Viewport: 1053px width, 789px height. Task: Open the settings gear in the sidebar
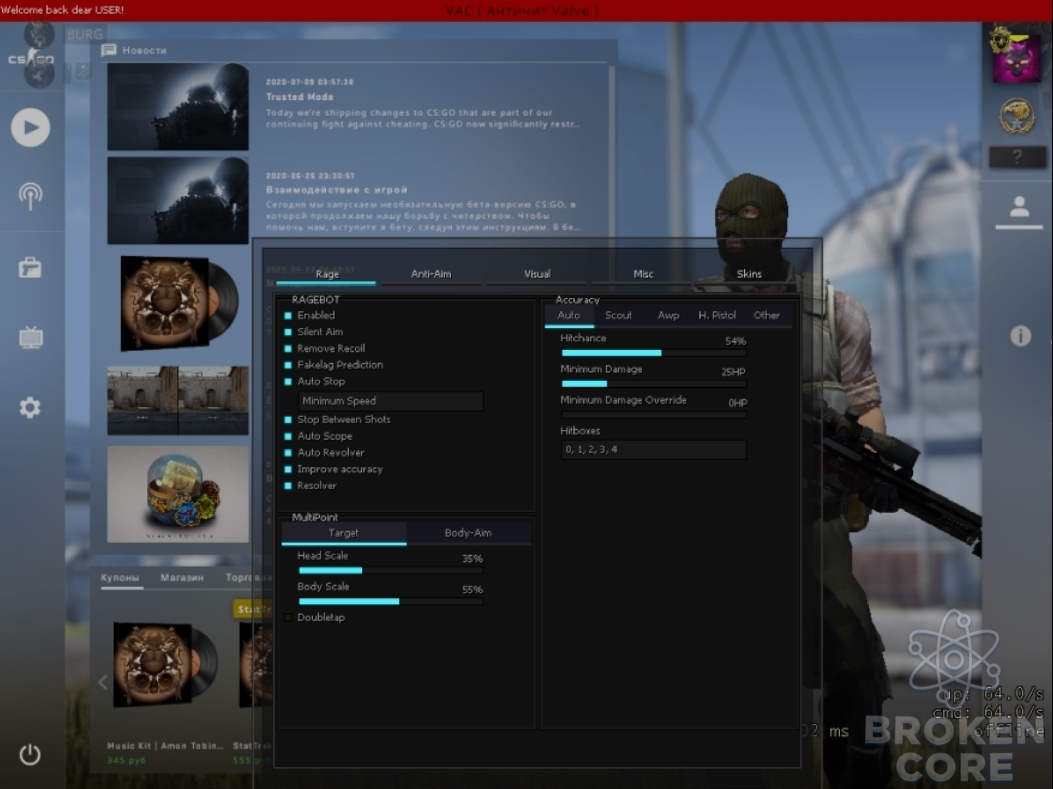click(30, 407)
